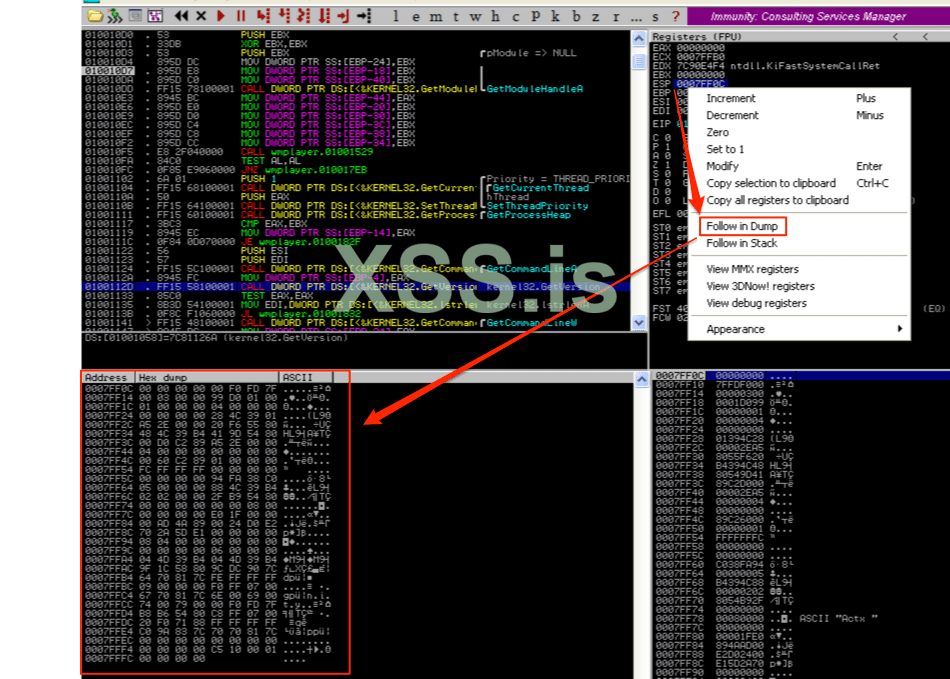Screen dimensions: 950x679
Task: Open the log window with 'l' button
Action: pyautogui.click(x=396, y=16)
